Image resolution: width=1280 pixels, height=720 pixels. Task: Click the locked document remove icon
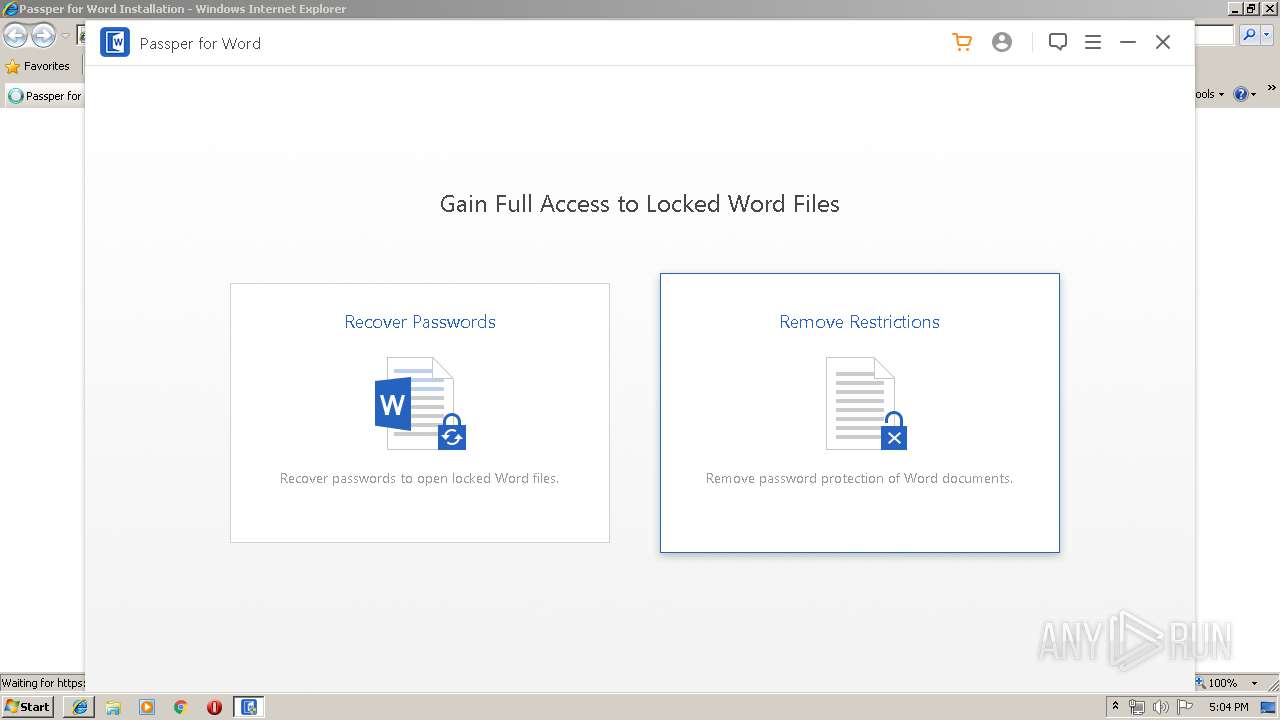pyautogui.click(x=866, y=404)
